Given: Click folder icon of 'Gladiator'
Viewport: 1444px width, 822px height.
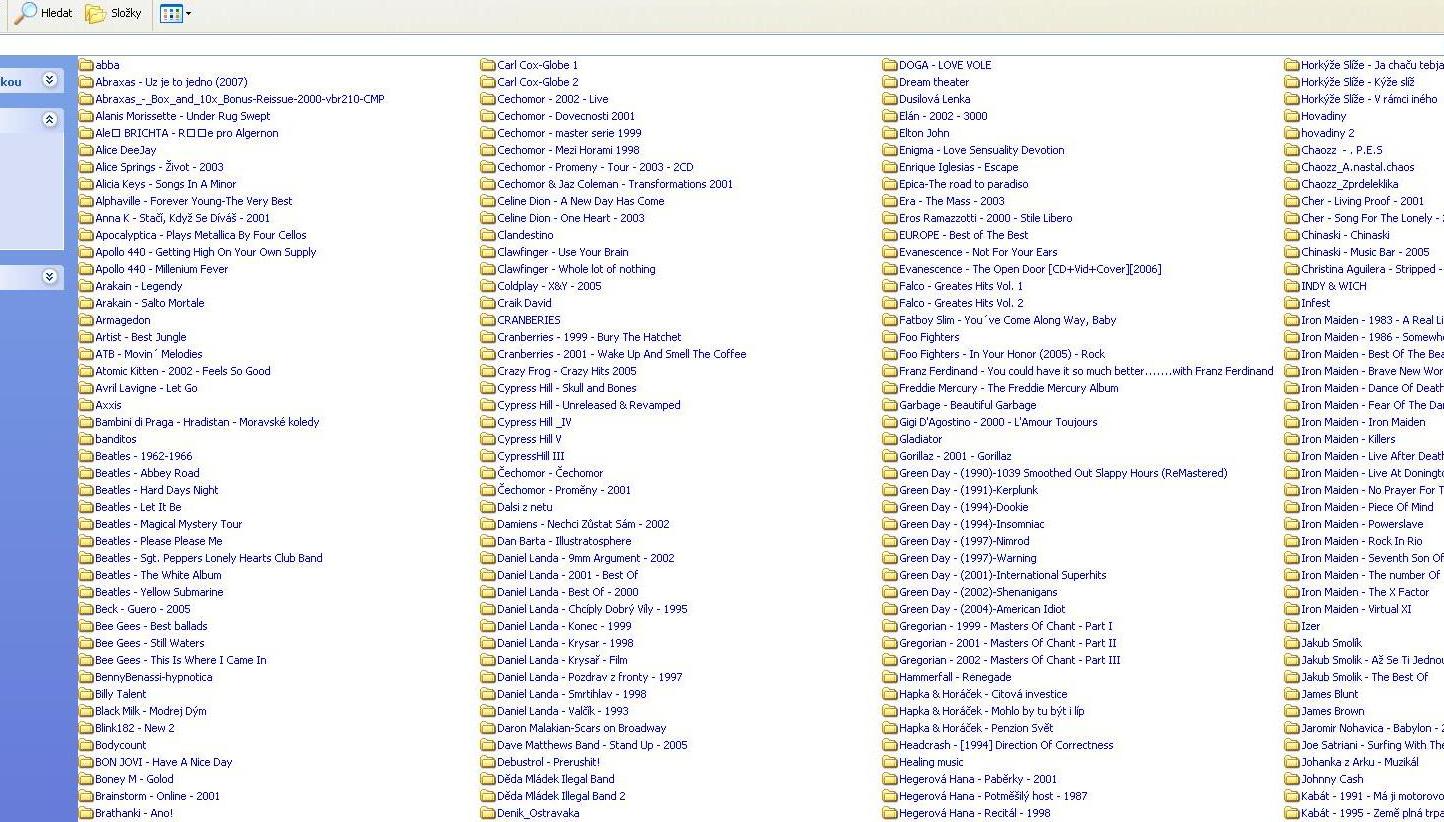Looking at the screenshot, I should pos(890,439).
